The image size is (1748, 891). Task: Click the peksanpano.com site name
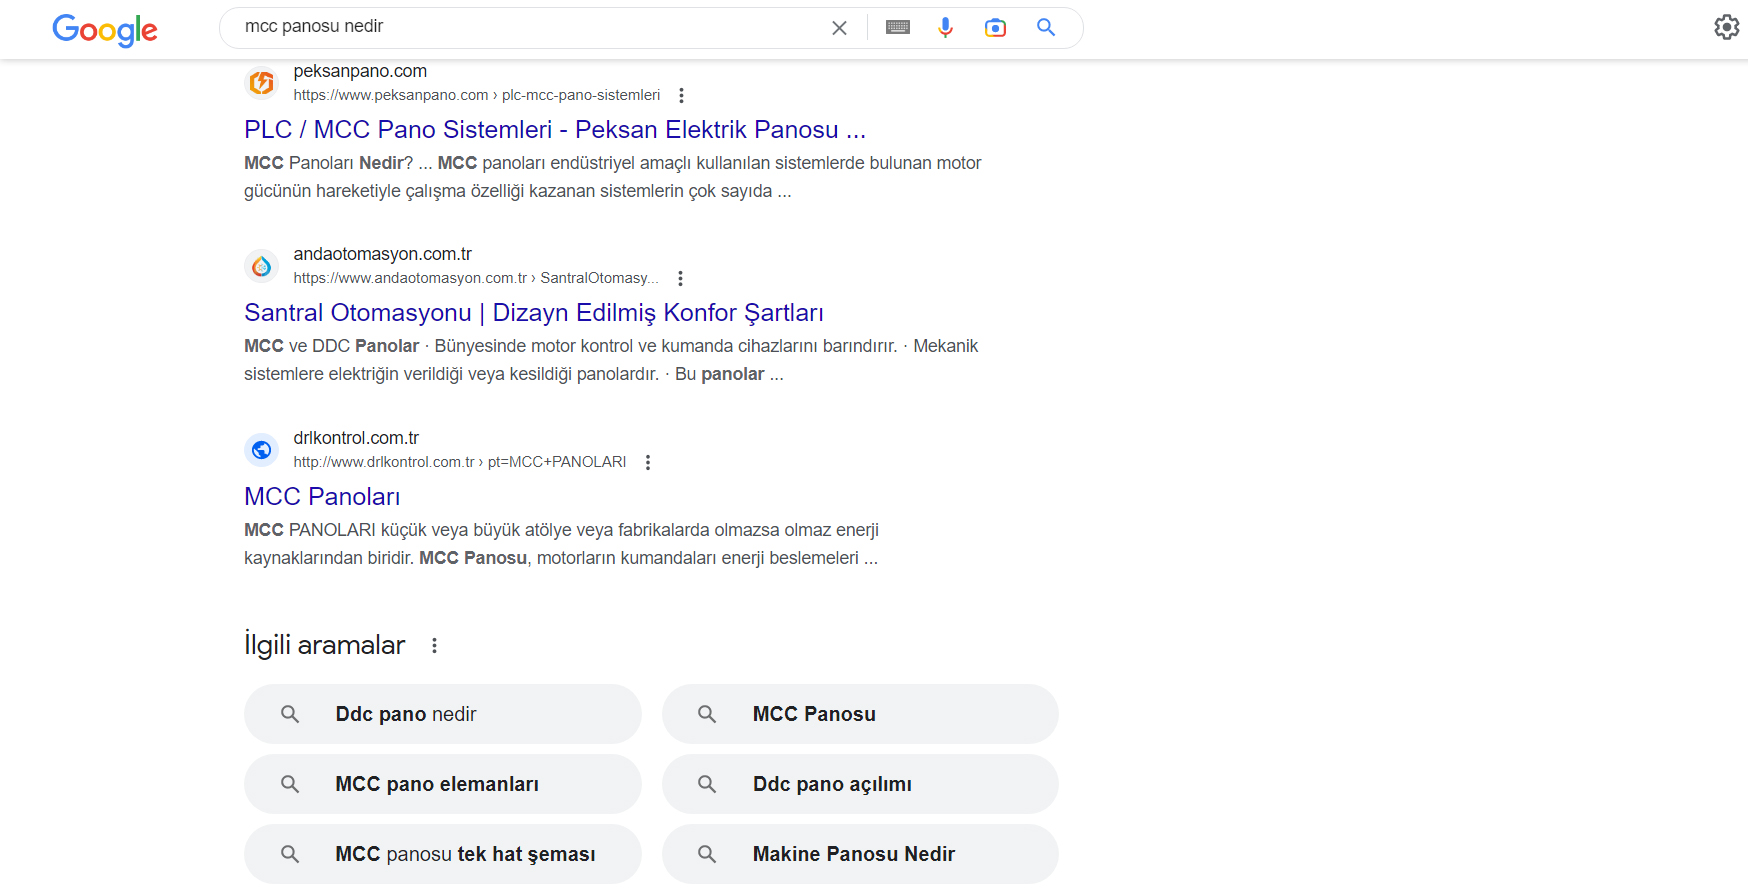(360, 71)
